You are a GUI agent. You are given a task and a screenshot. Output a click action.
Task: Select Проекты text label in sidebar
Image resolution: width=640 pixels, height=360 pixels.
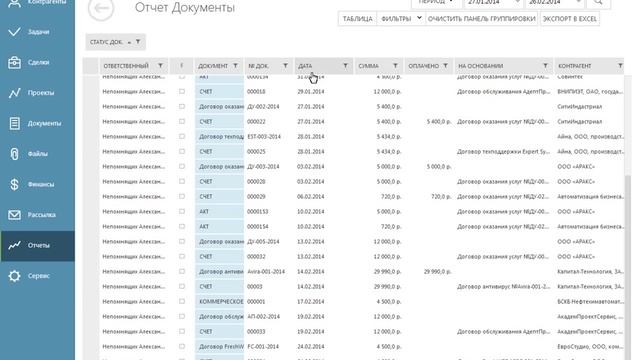pos(41,93)
